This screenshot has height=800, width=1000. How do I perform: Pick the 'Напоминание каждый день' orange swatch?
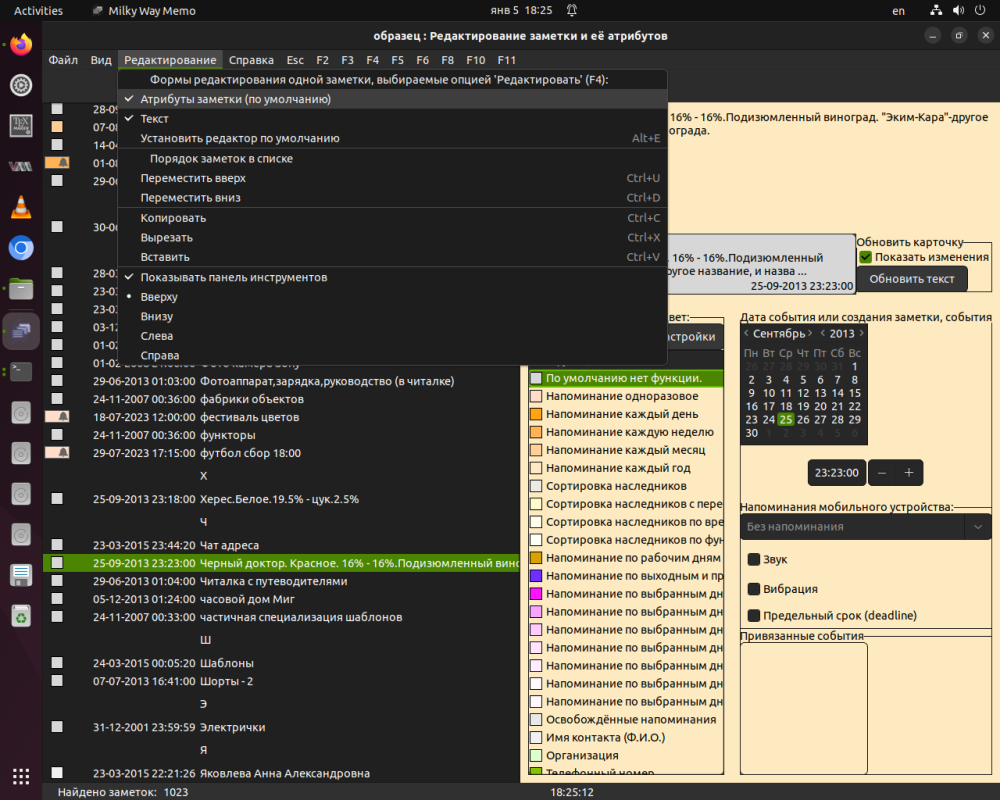536,414
